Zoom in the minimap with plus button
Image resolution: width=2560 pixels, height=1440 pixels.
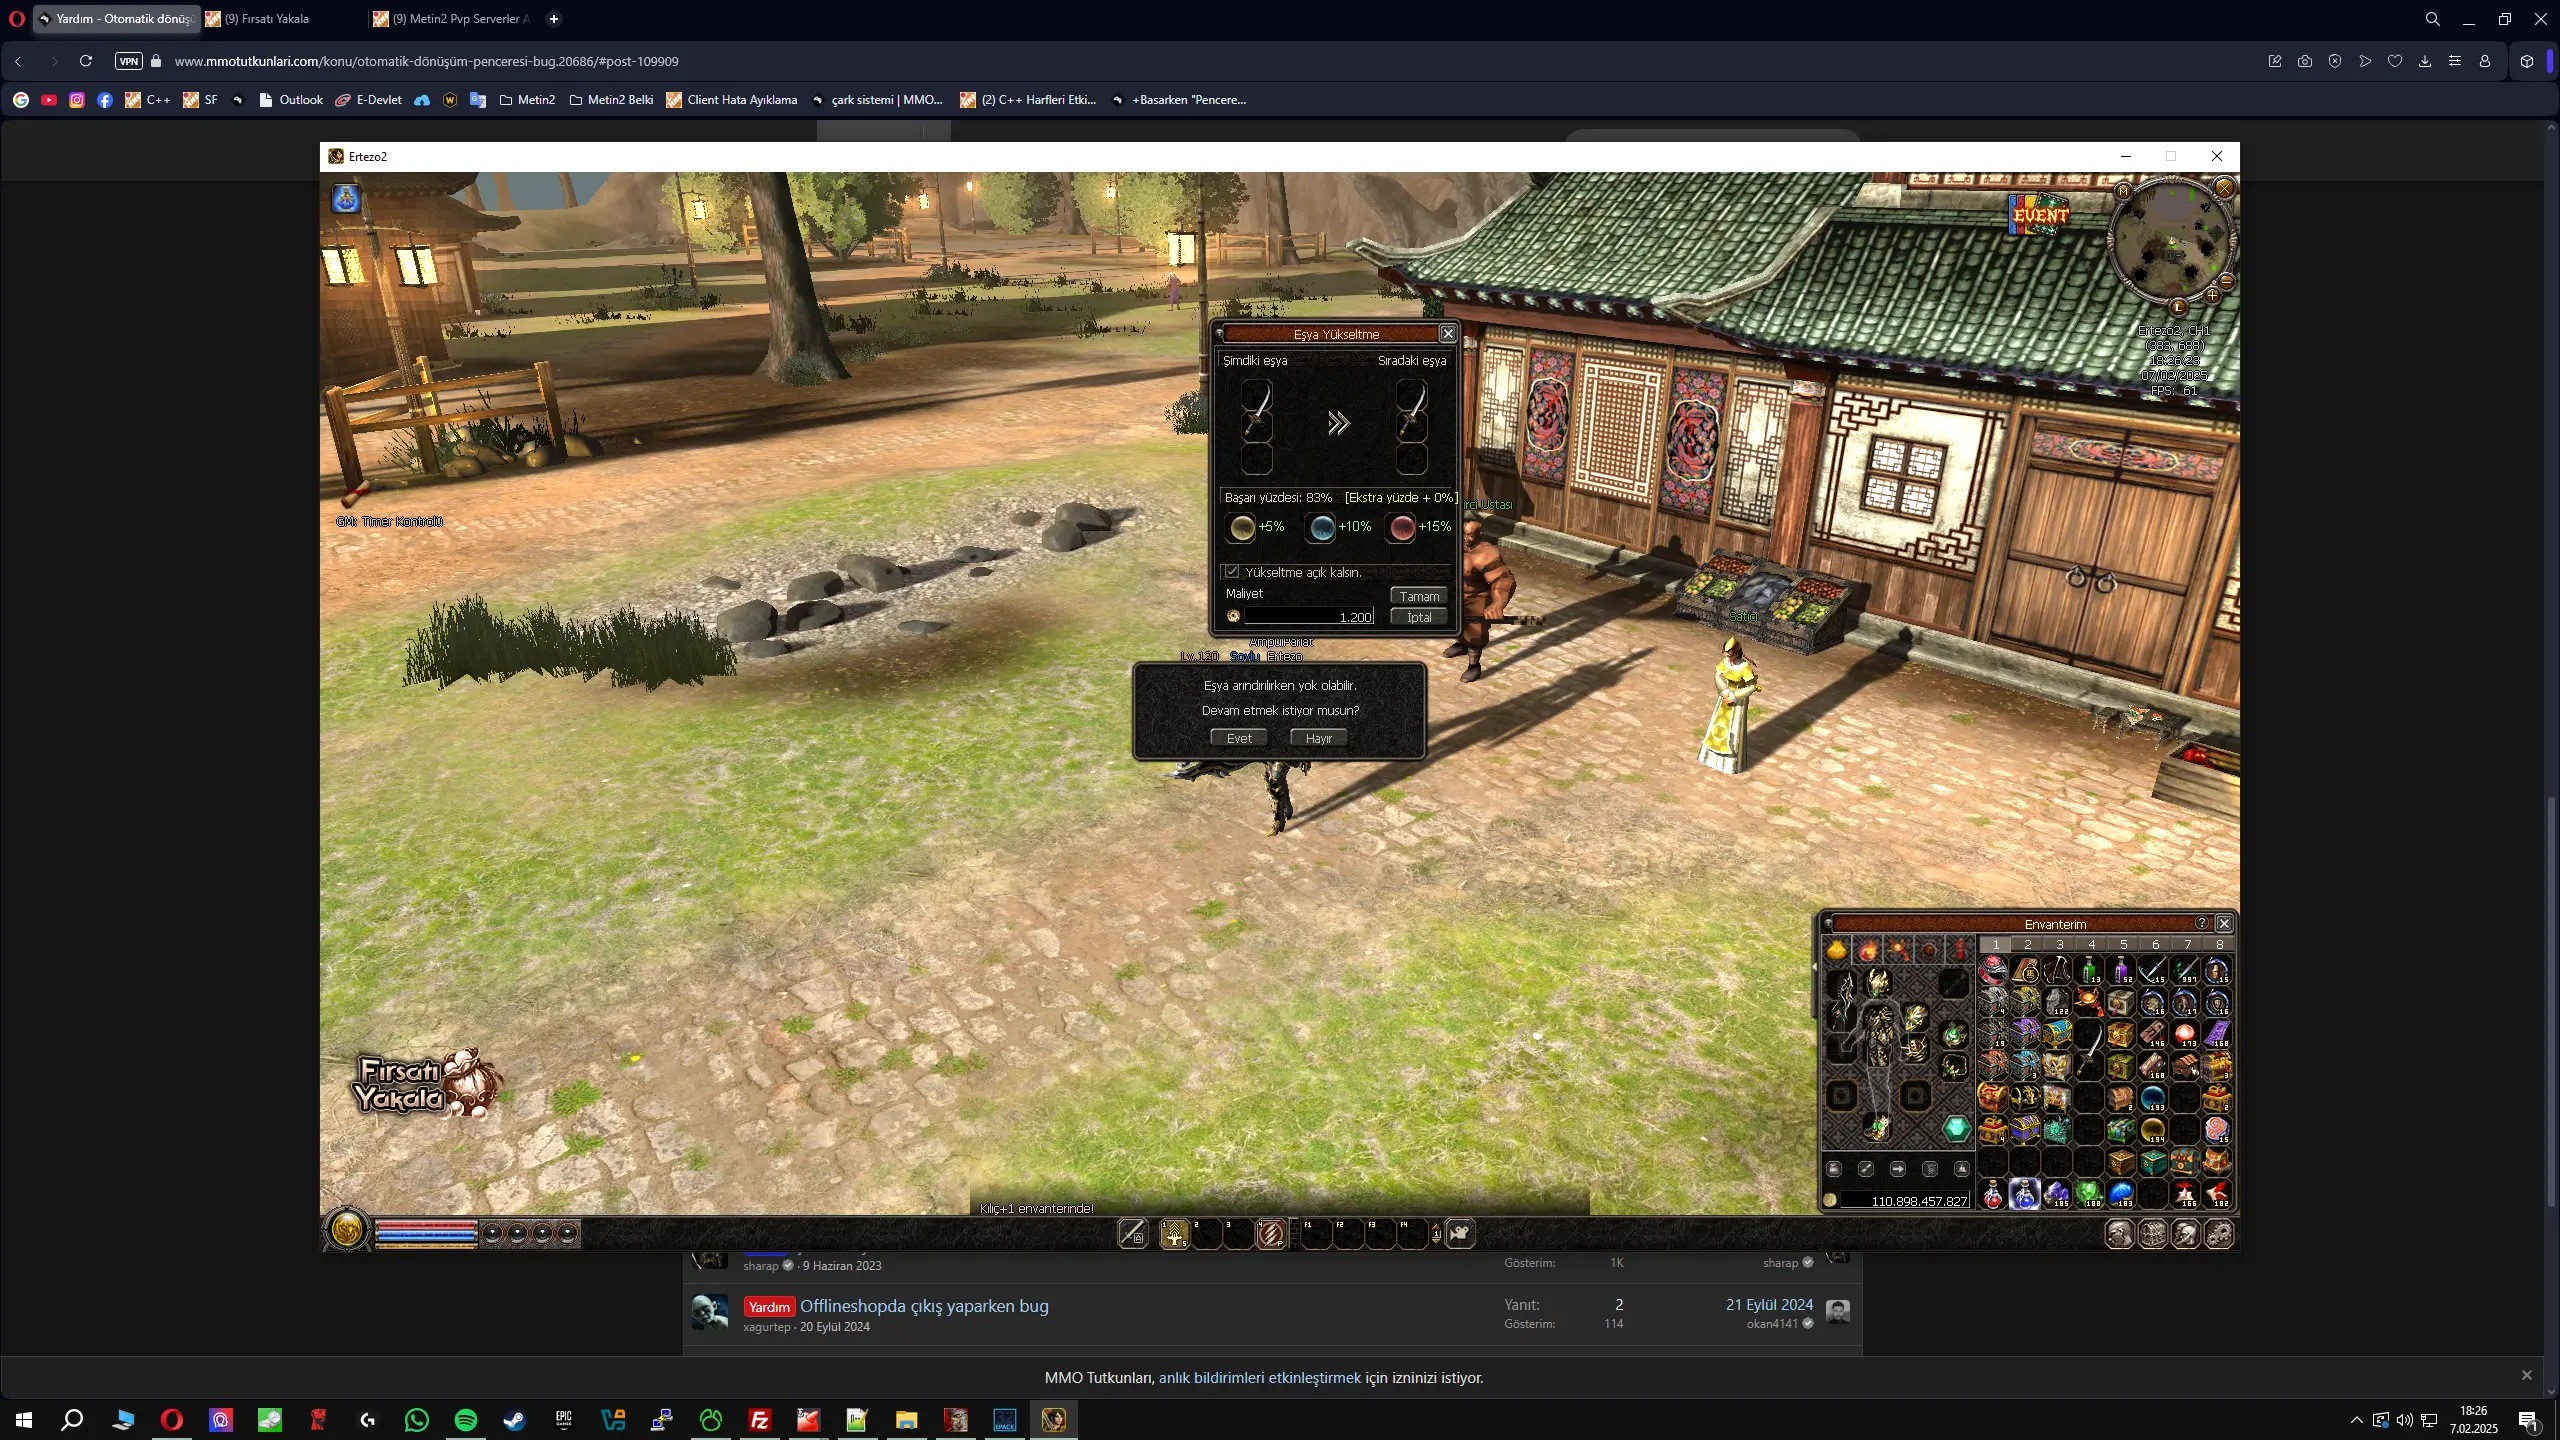click(2212, 296)
